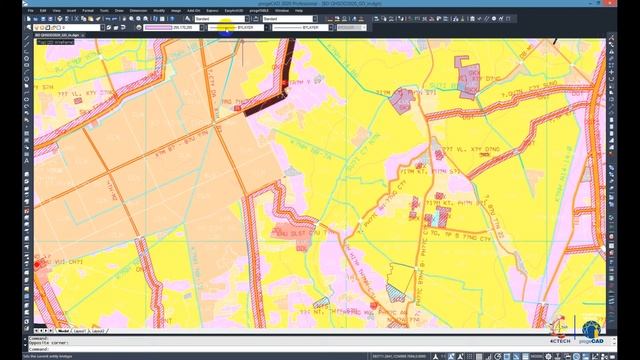Click the Save icon in standard toolbar
Viewport: 640px width, 360px height.
[43, 19]
